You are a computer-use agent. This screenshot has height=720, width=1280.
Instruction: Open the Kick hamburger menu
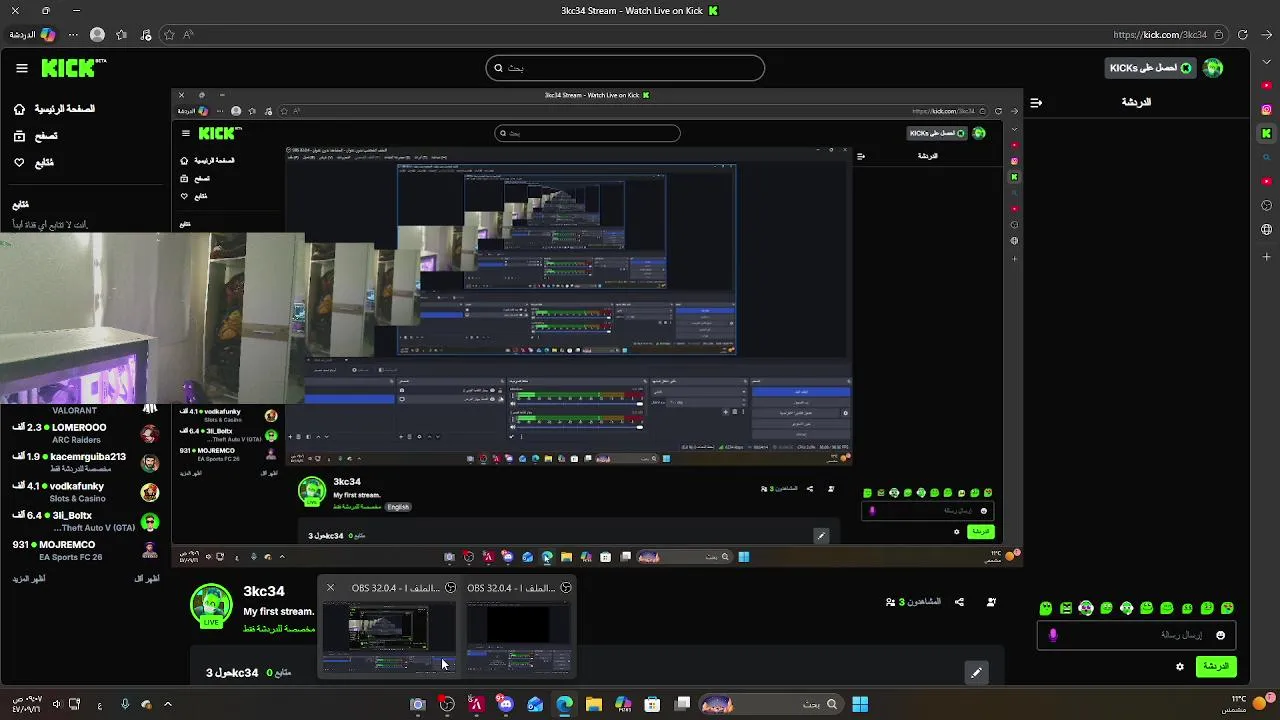(22, 68)
